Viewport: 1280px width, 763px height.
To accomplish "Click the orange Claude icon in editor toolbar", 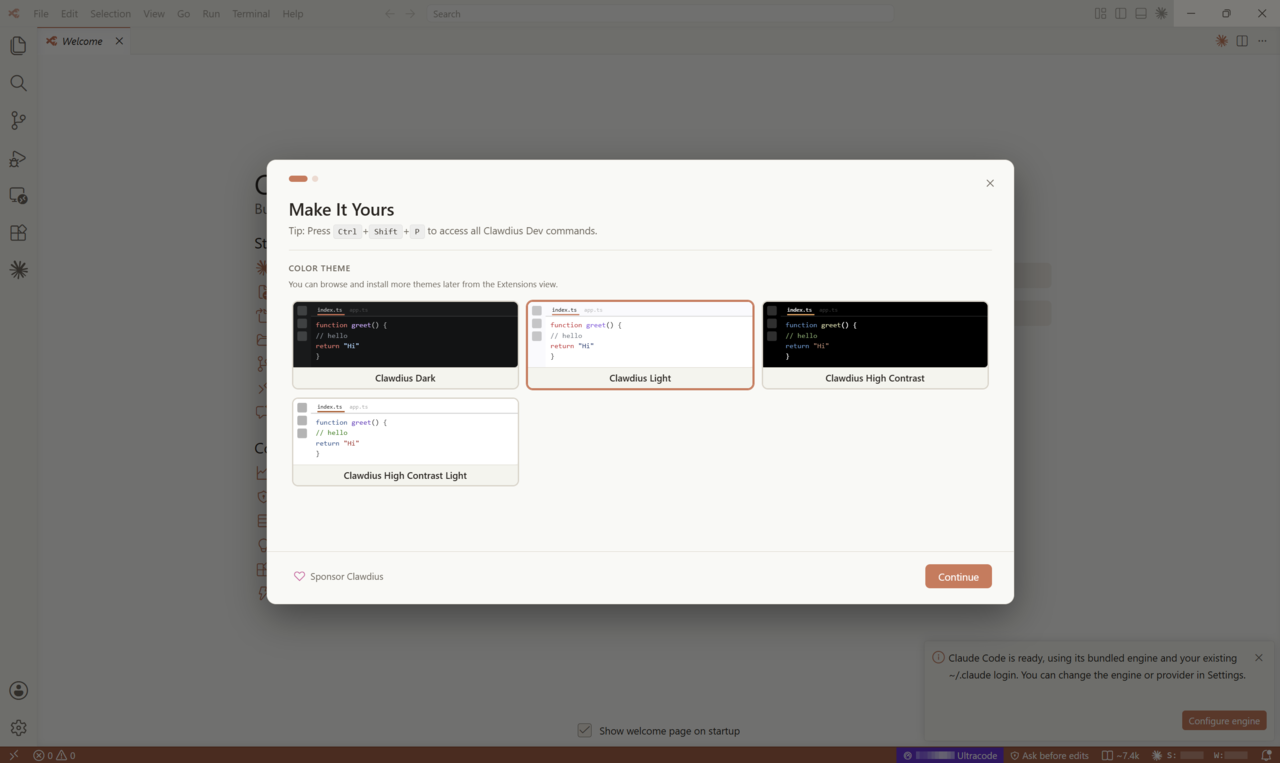I will (1221, 41).
